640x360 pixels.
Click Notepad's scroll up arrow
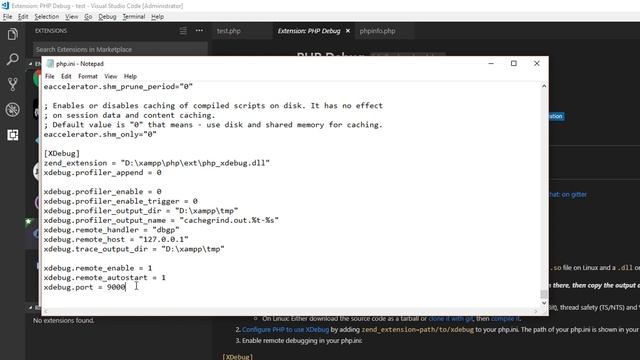[544, 86]
